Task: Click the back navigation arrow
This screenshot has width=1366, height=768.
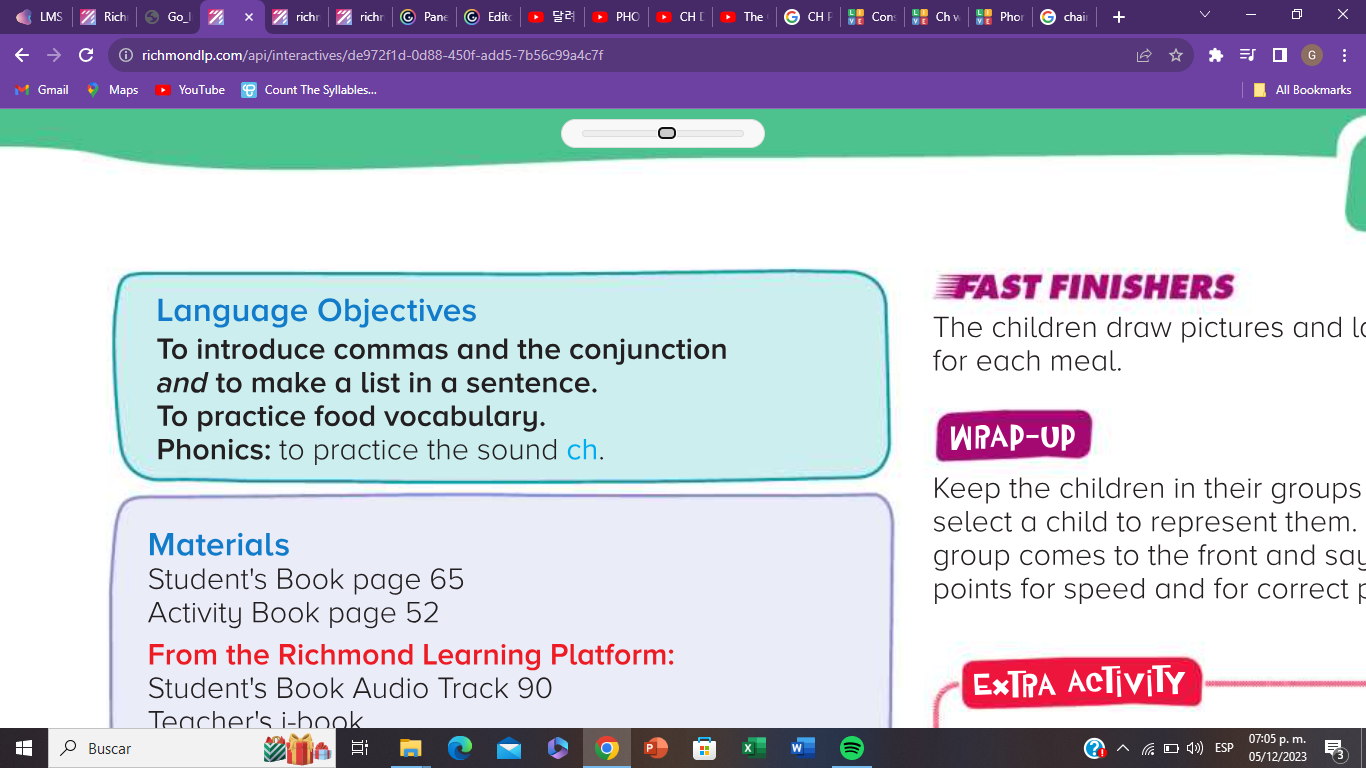Action: pos(21,57)
